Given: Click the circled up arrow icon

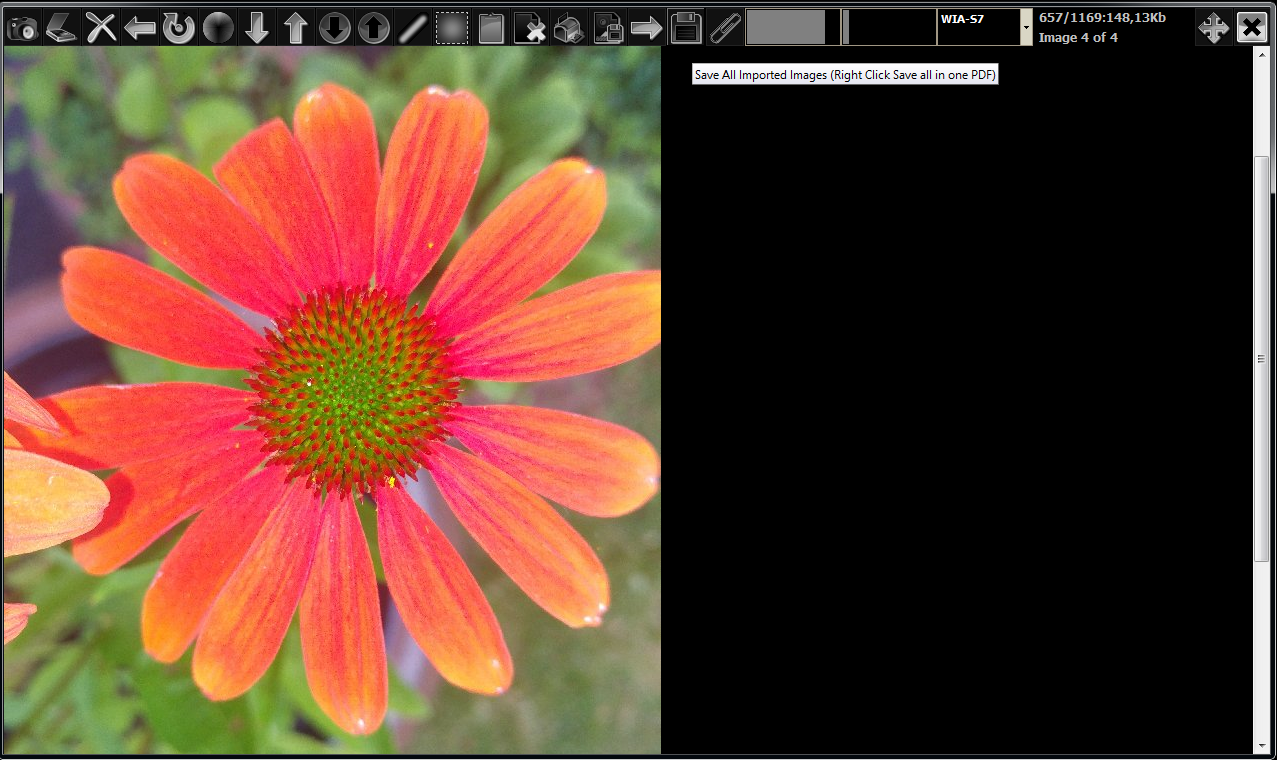Looking at the screenshot, I should 374,28.
